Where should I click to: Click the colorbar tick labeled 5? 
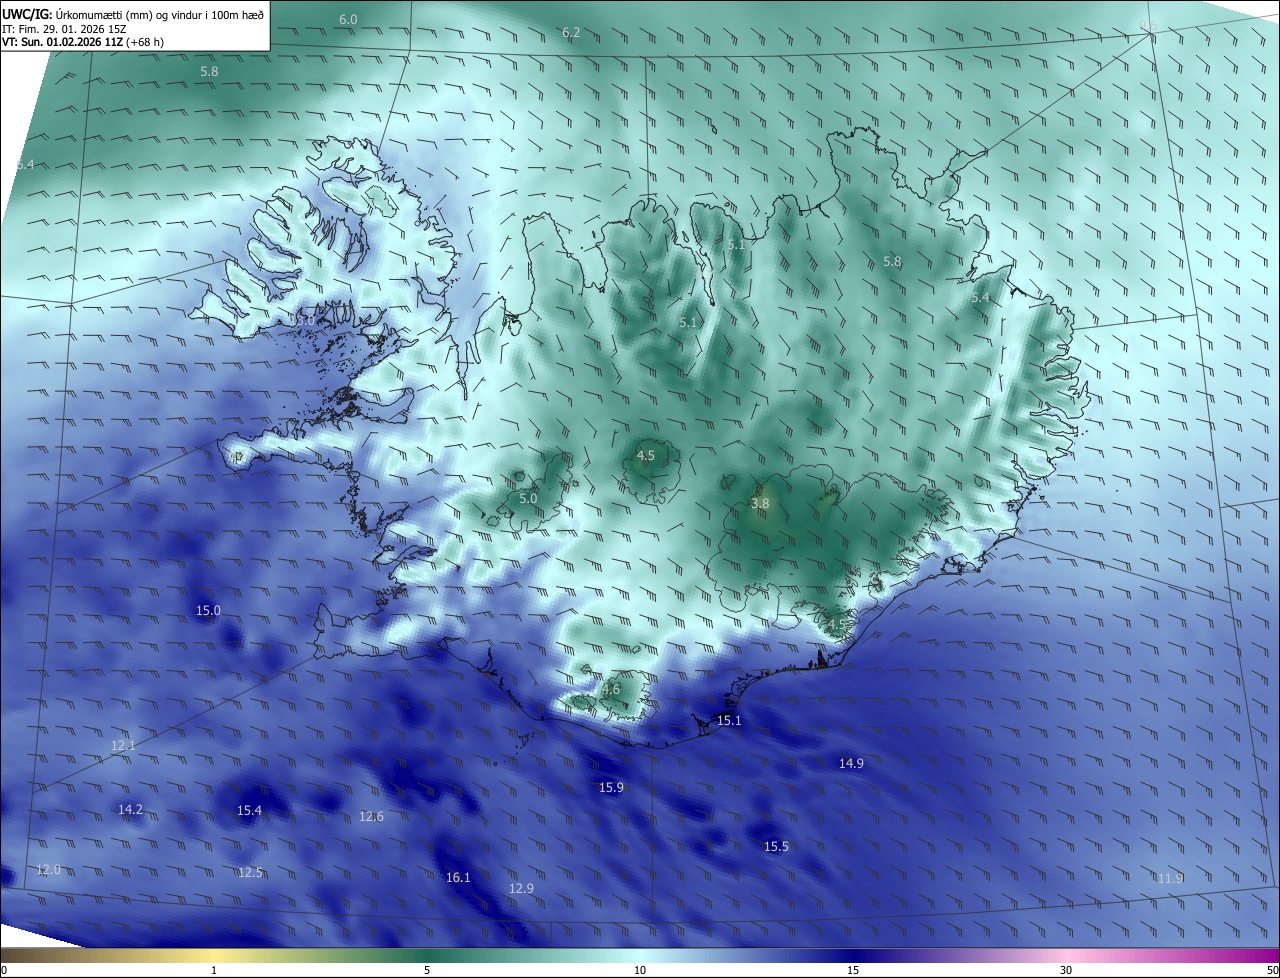tap(427, 970)
